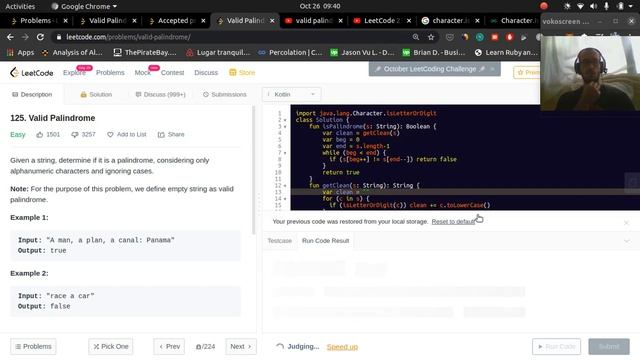Click the LeetCode logo
This screenshot has height=360, width=640.
click(x=31, y=73)
